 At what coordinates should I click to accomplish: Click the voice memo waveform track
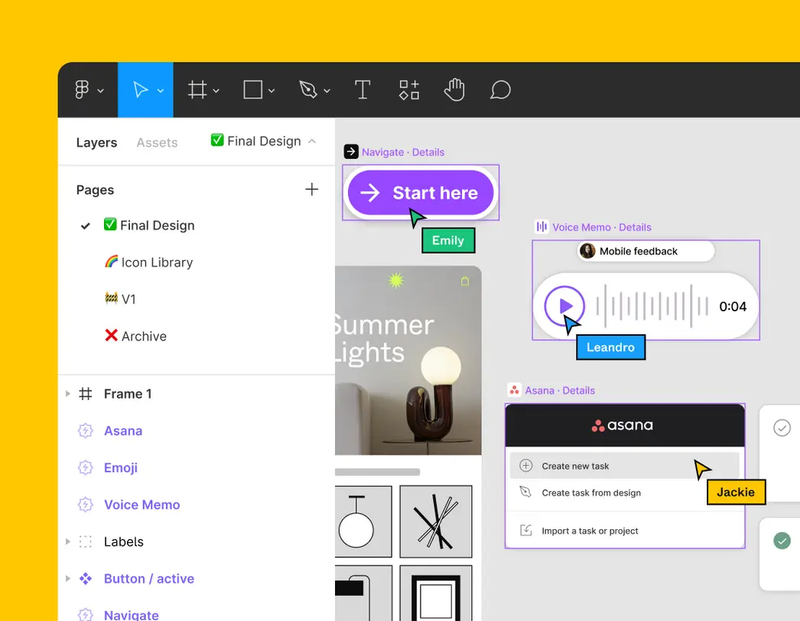[x=652, y=306]
